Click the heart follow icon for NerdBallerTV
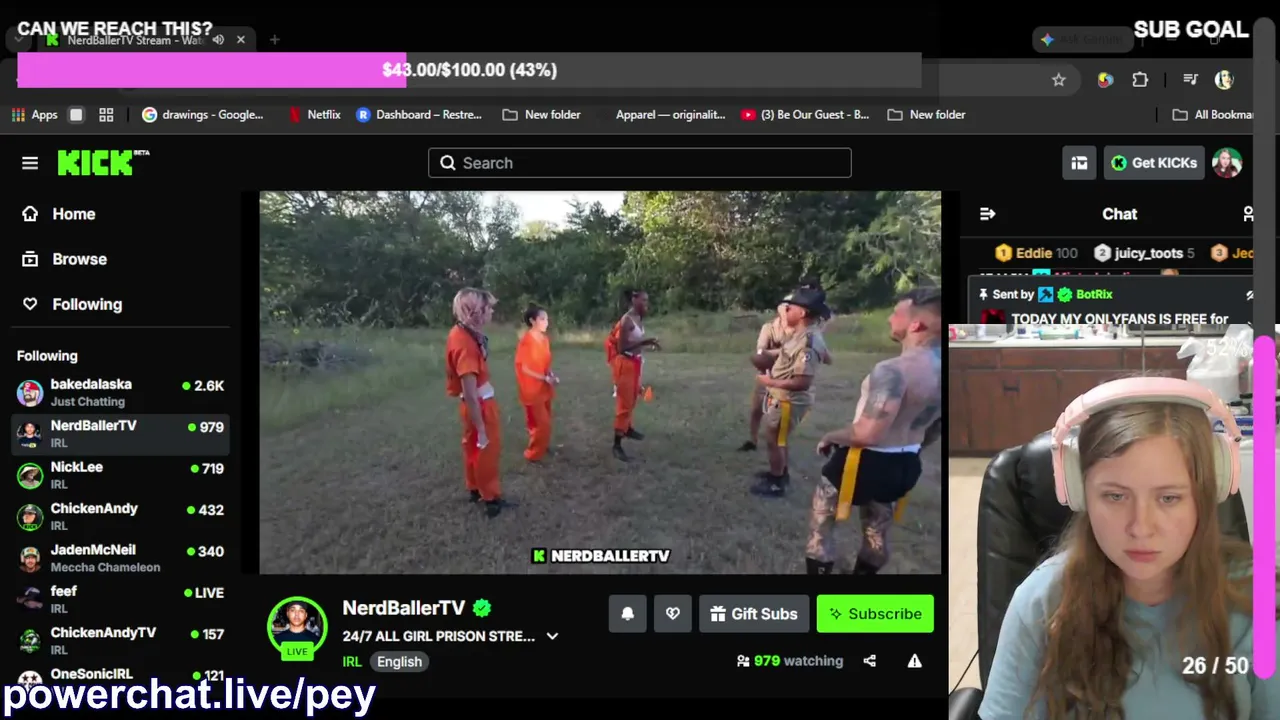 [673, 614]
